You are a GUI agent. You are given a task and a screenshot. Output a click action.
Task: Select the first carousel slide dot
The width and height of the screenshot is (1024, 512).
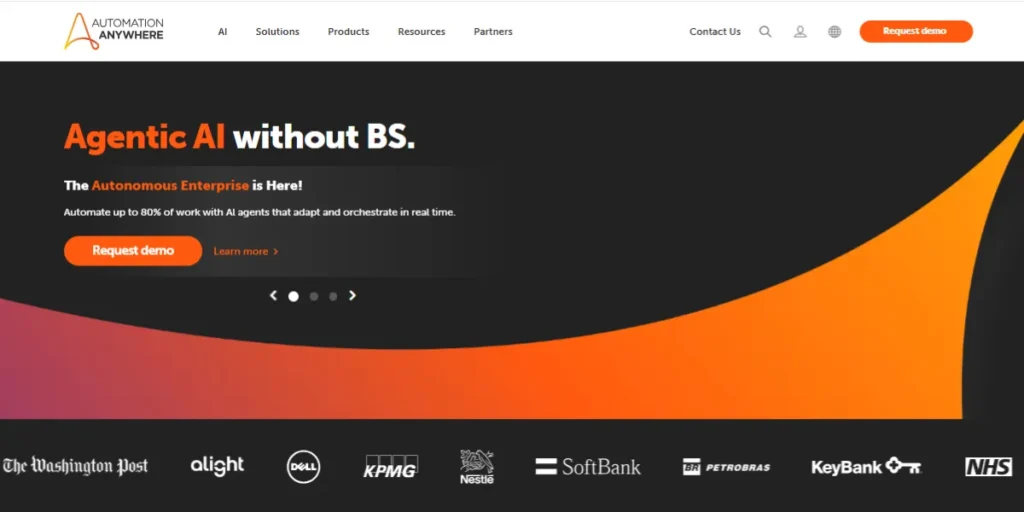(x=293, y=296)
